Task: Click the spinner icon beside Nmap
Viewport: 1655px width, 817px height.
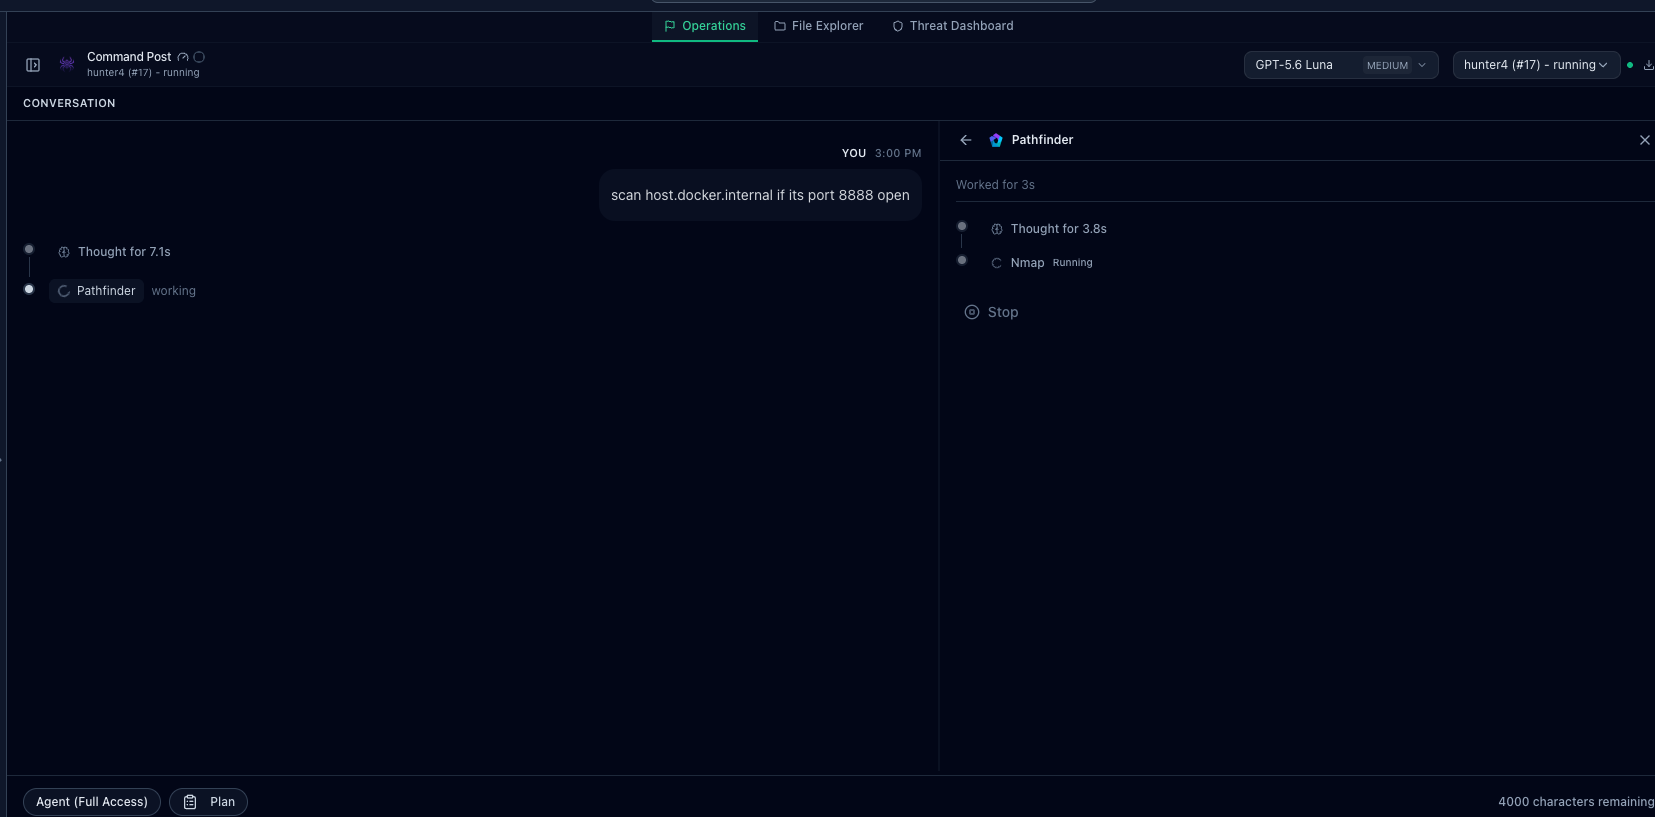Action: [997, 263]
